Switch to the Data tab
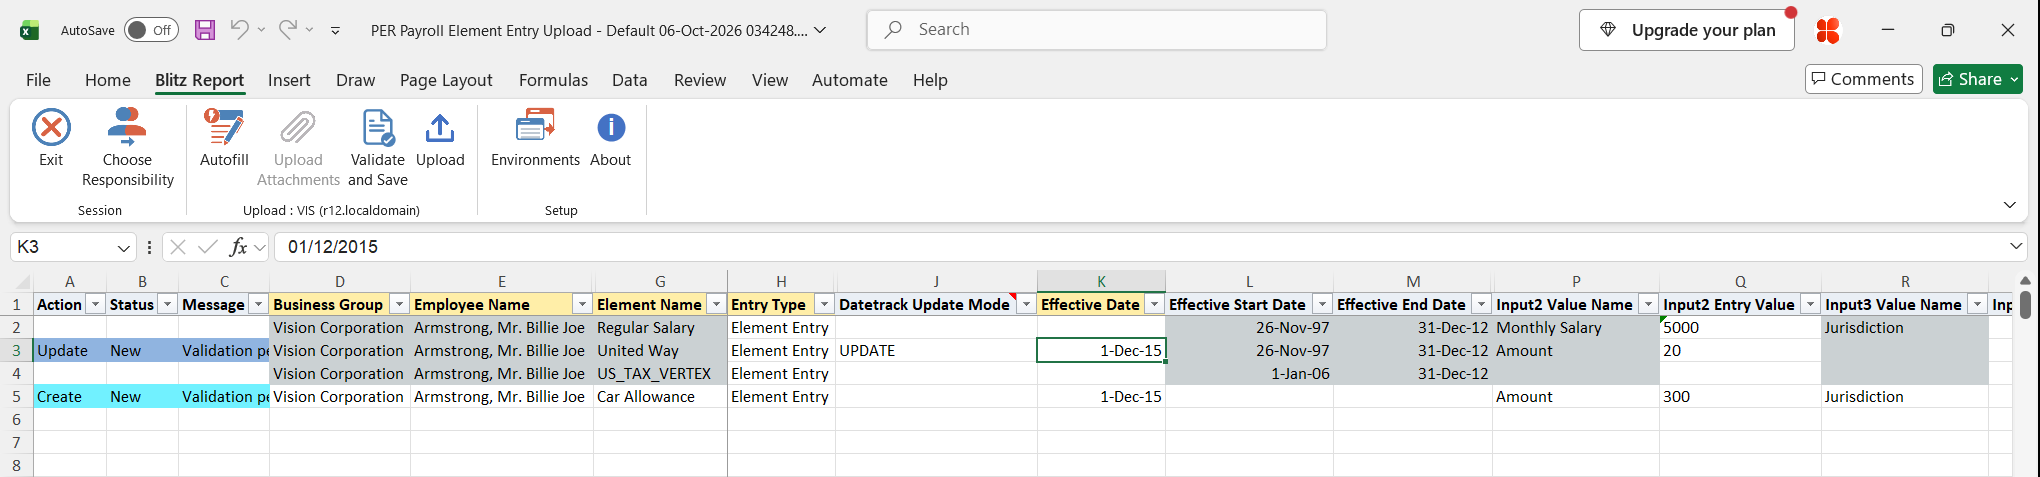The image size is (2040, 477). (x=630, y=80)
